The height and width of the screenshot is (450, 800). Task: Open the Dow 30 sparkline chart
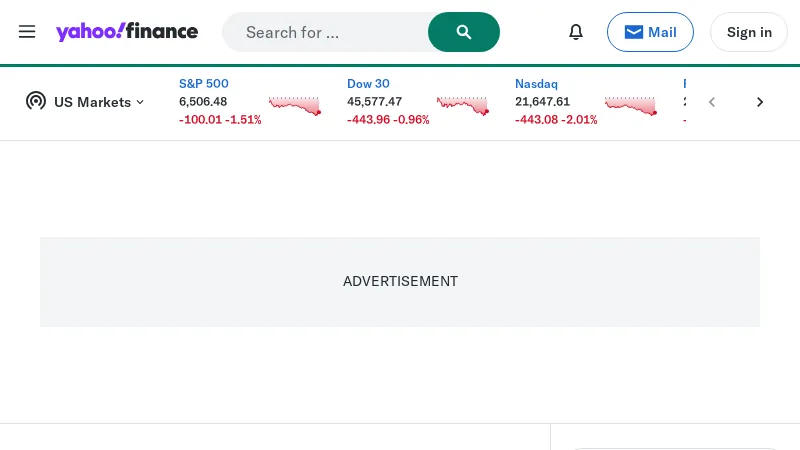[x=463, y=105]
